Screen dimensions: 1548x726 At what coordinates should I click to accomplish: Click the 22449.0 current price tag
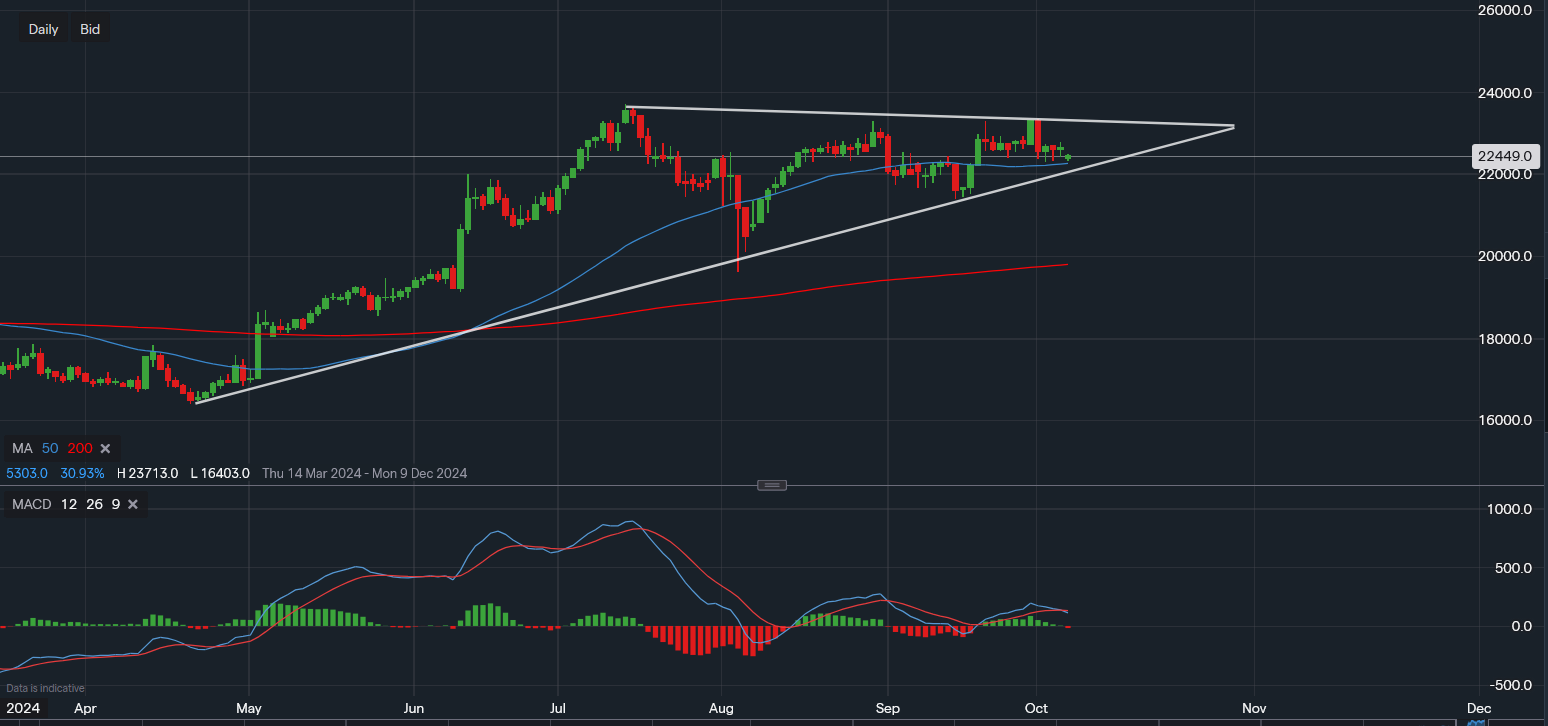coord(1504,156)
